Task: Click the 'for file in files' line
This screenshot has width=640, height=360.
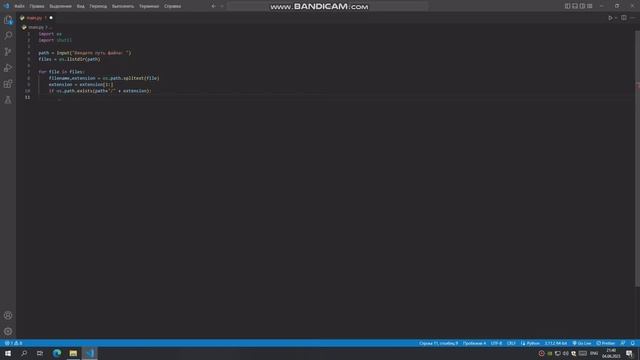Action: (61, 72)
